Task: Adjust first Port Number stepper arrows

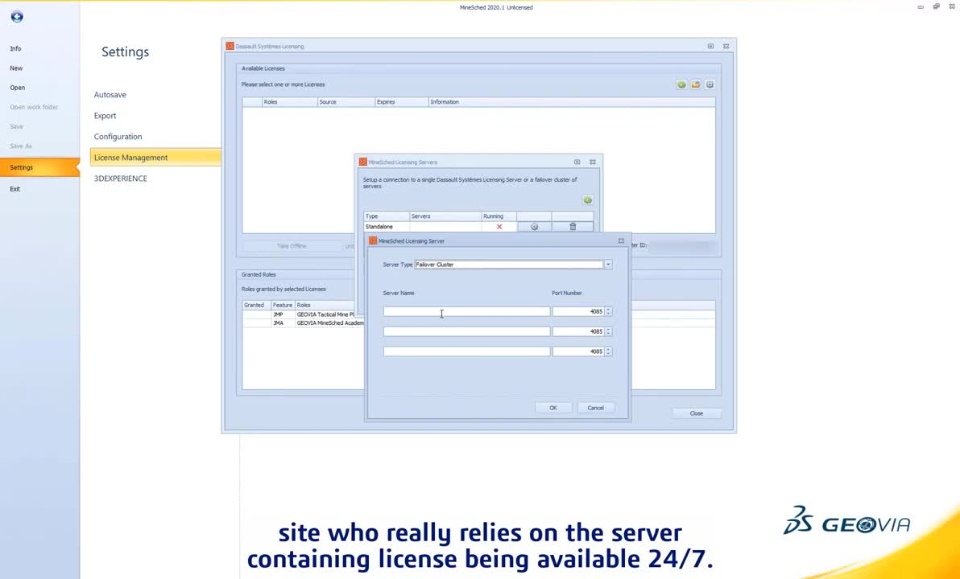Action: pos(608,312)
